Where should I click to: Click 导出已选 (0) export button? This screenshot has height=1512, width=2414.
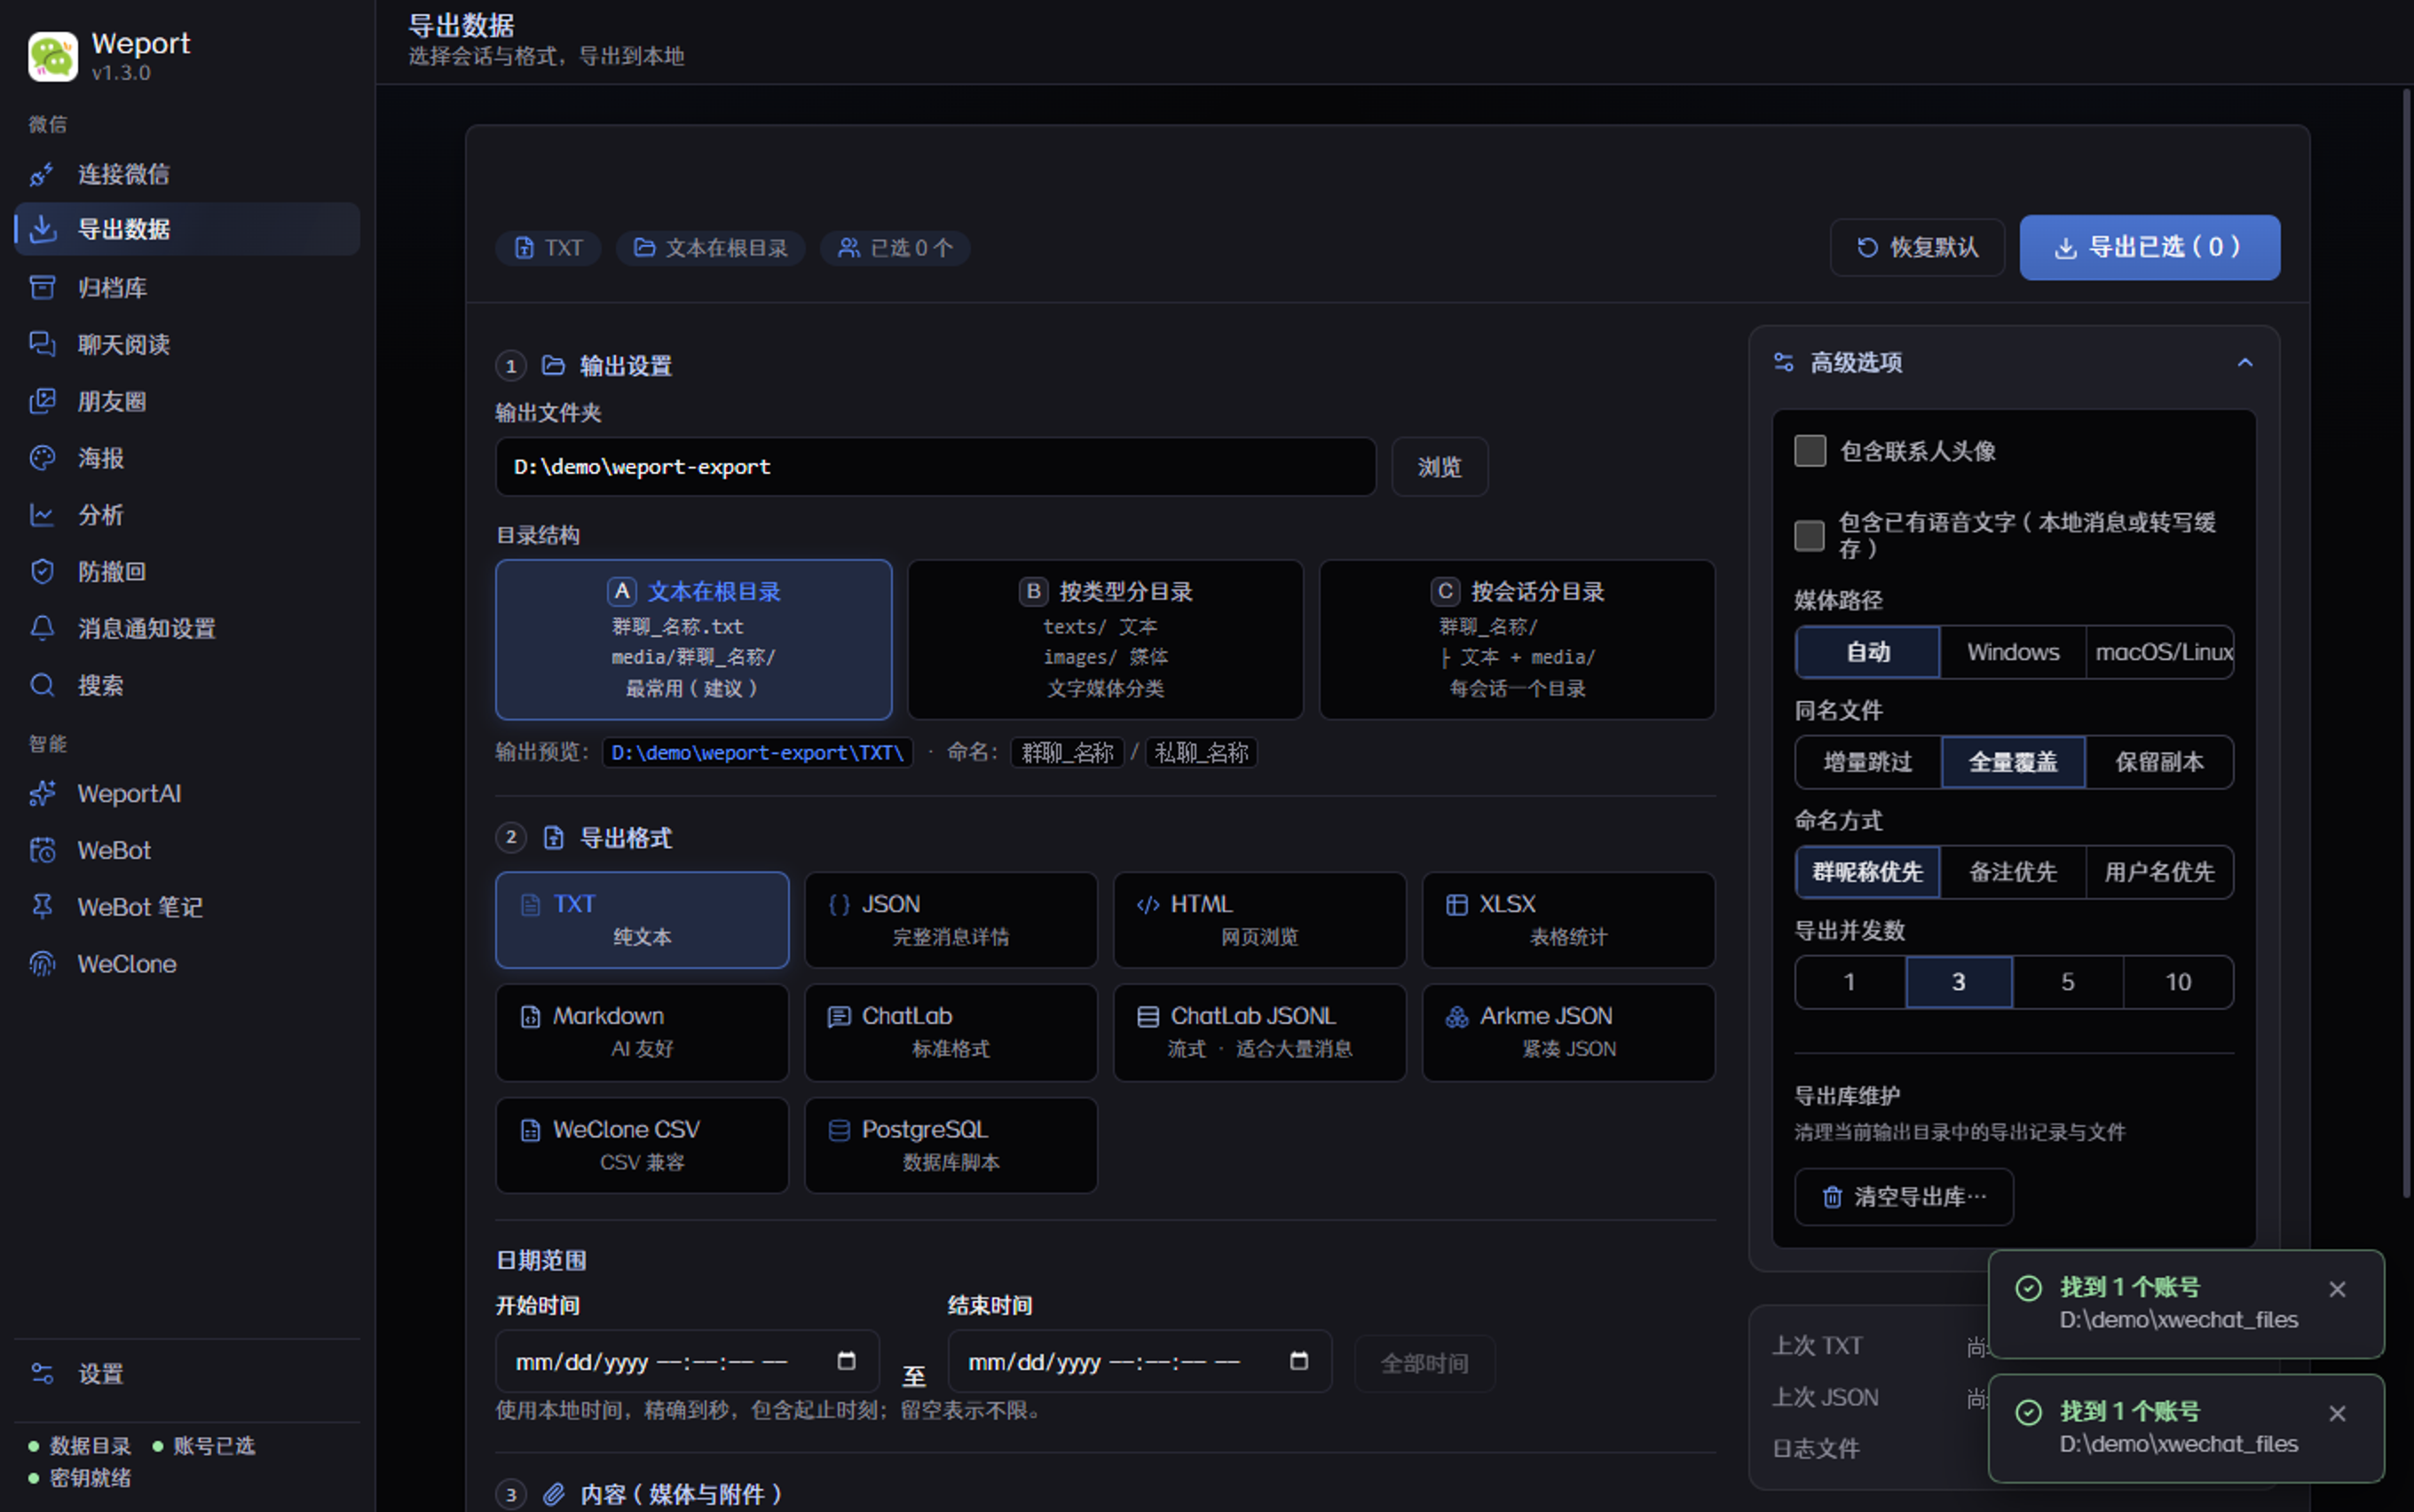2150,247
